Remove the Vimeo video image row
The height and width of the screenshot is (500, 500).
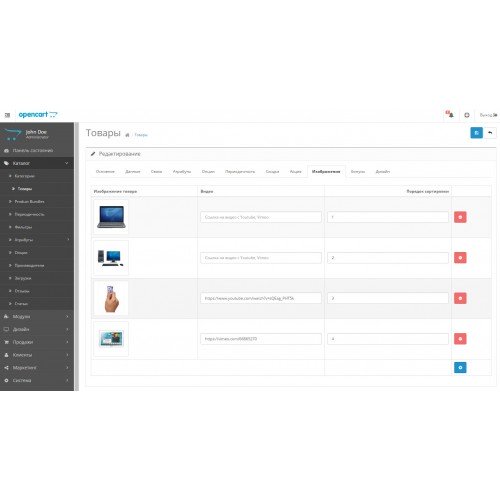460,339
